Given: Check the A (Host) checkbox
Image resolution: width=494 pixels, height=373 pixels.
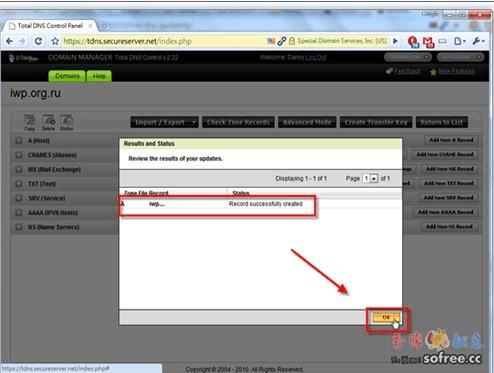Looking at the screenshot, I should tap(19, 141).
